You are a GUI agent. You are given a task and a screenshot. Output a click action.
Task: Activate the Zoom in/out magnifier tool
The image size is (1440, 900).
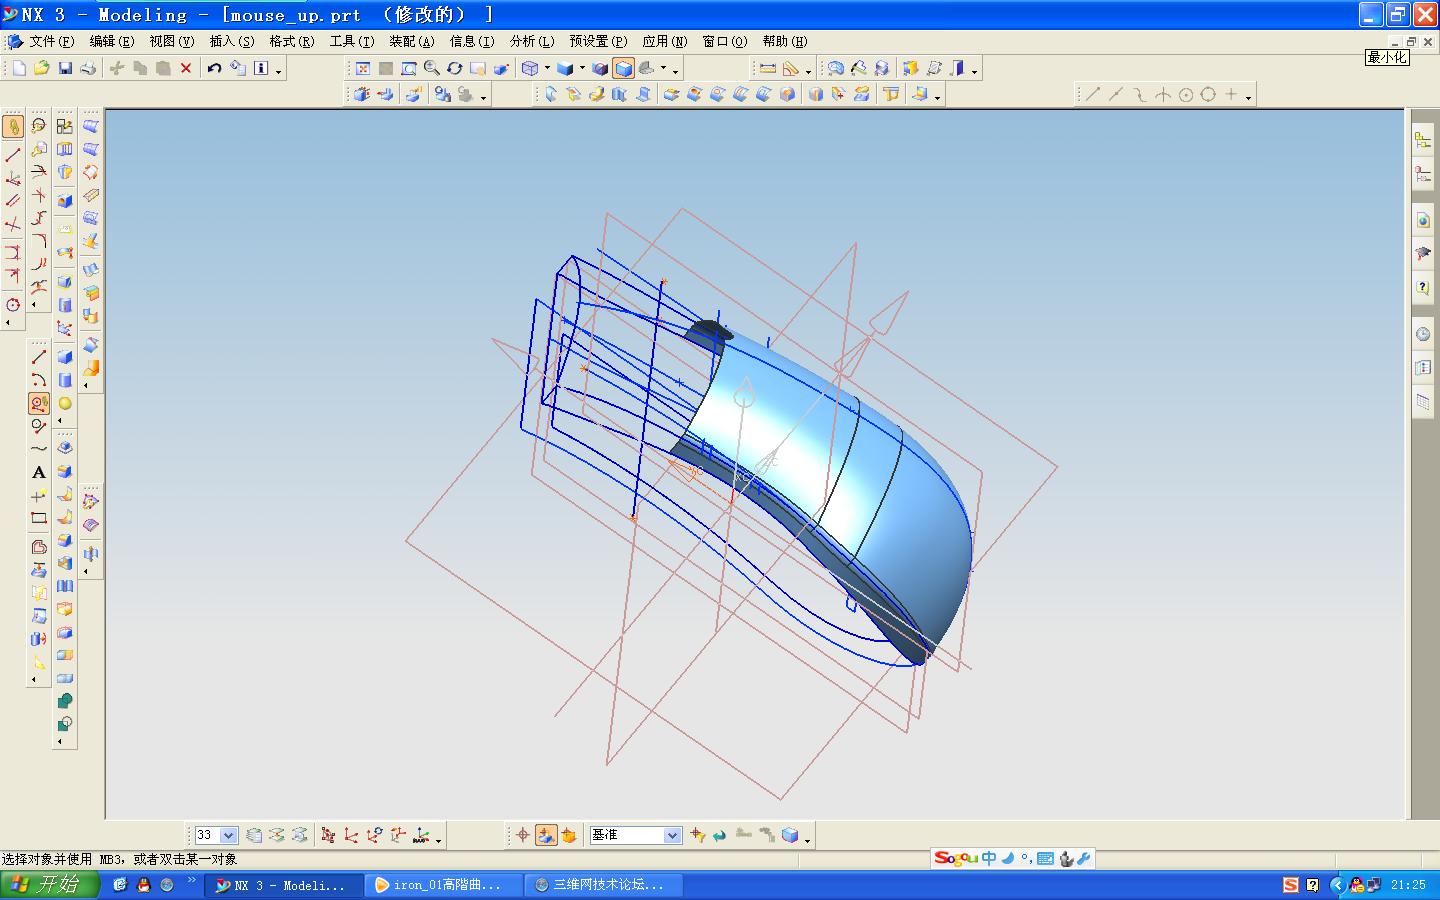click(x=432, y=68)
